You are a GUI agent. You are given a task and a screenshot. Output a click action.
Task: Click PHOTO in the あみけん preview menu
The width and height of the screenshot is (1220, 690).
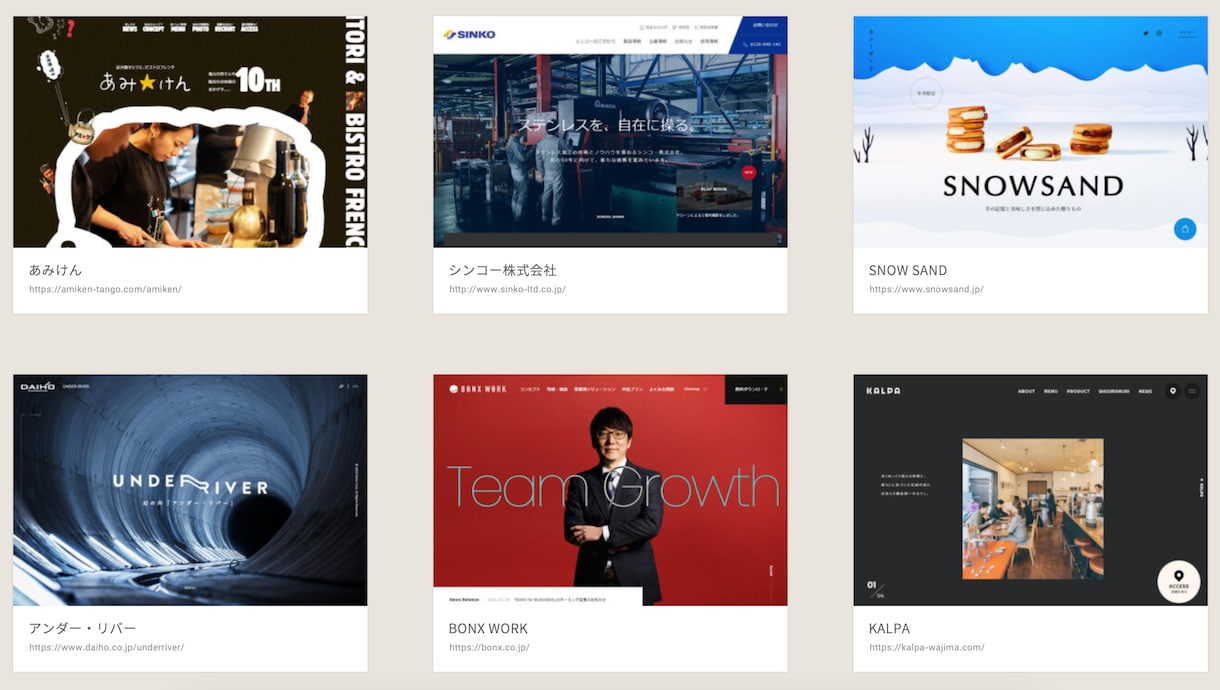click(201, 28)
